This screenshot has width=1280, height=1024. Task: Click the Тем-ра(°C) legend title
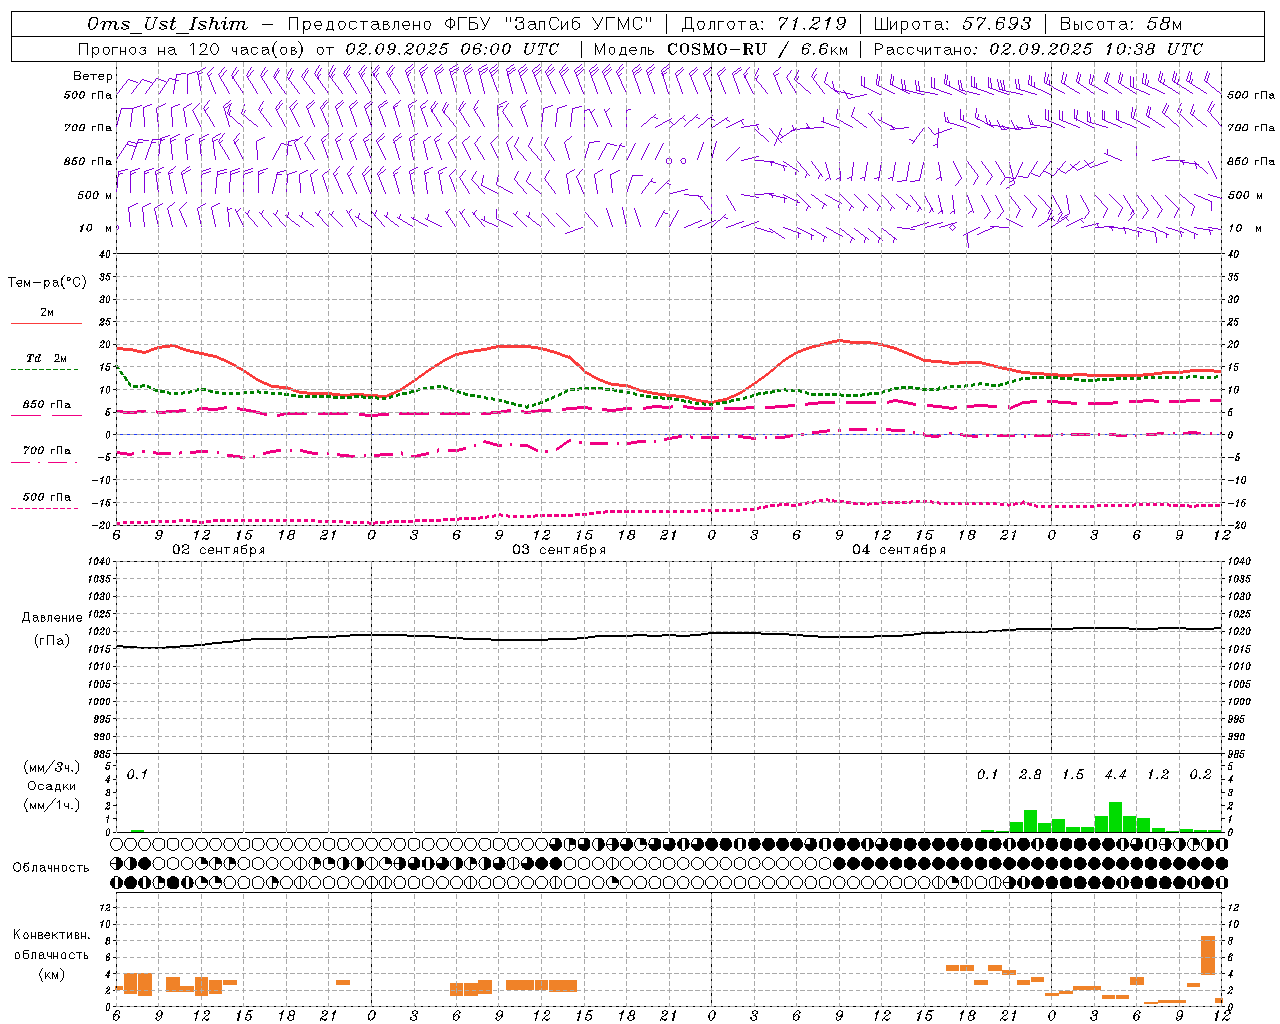pos(47,282)
